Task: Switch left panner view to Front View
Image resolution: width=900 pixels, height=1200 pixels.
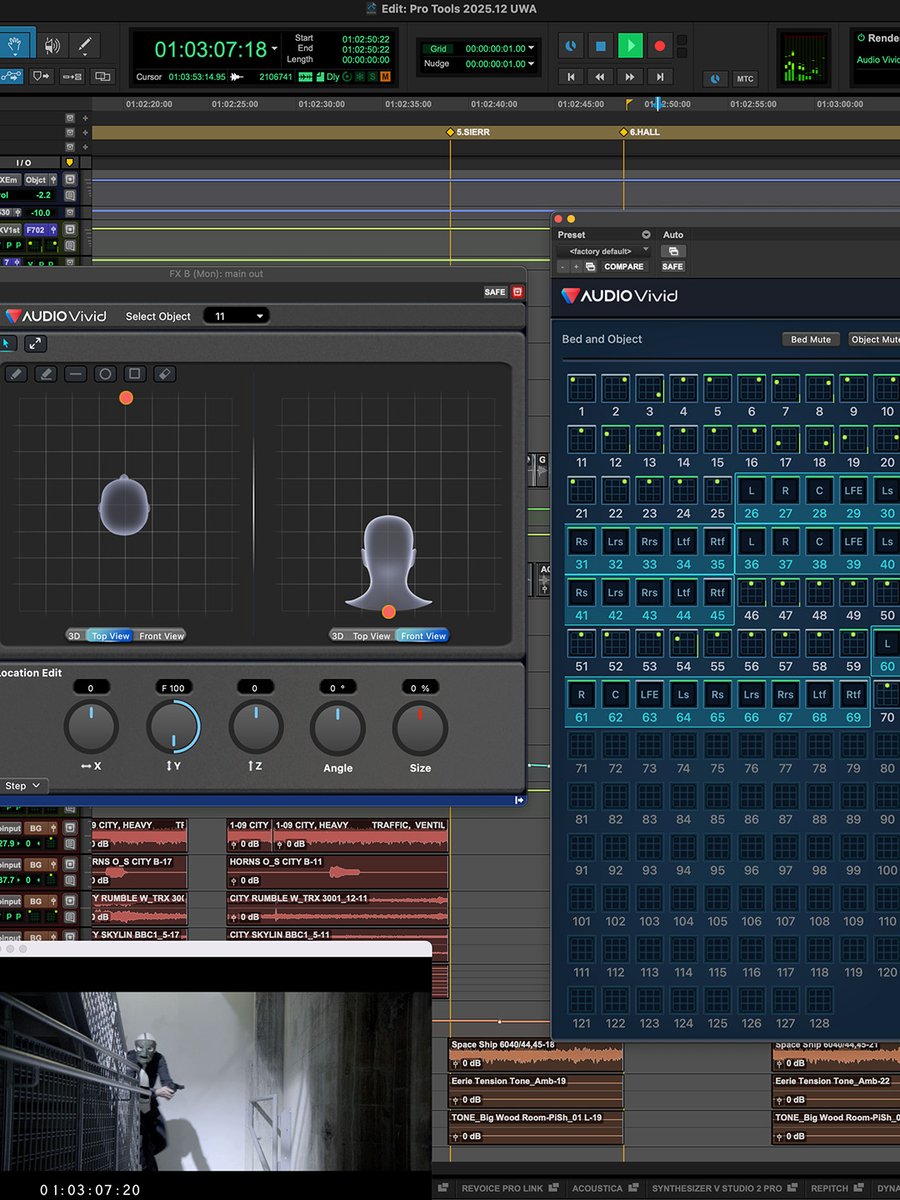Action: 161,636
